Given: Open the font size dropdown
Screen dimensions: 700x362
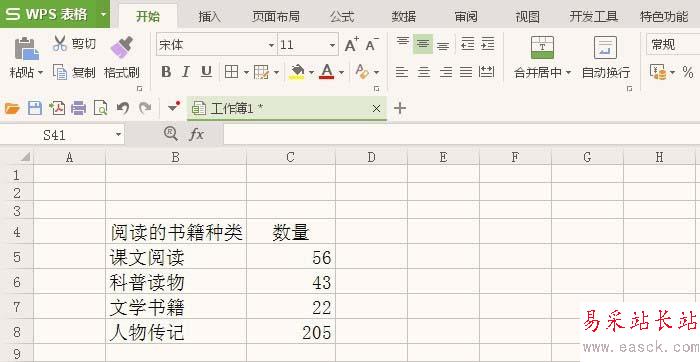Looking at the screenshot, I should point(332,45).
